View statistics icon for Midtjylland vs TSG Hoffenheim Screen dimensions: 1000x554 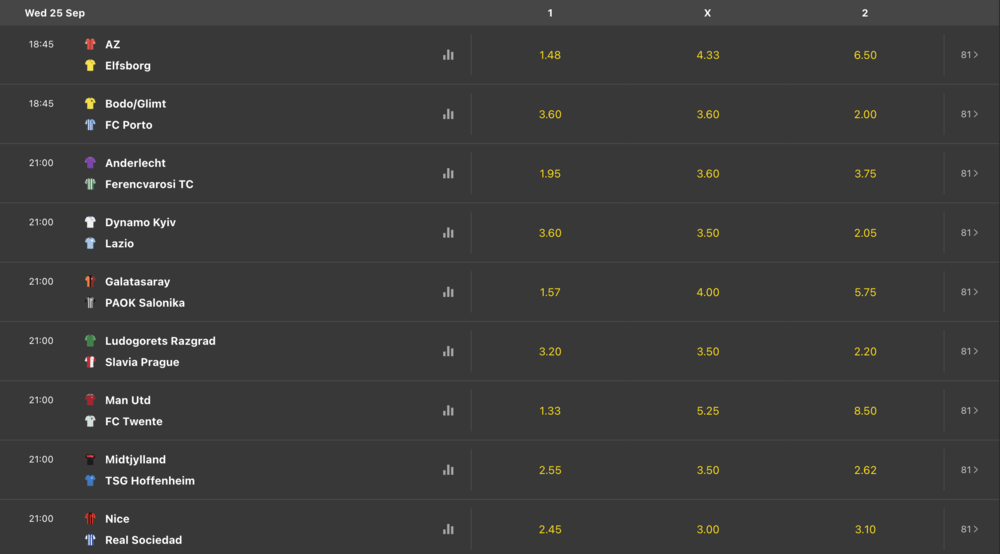click(x=448, y=470)
